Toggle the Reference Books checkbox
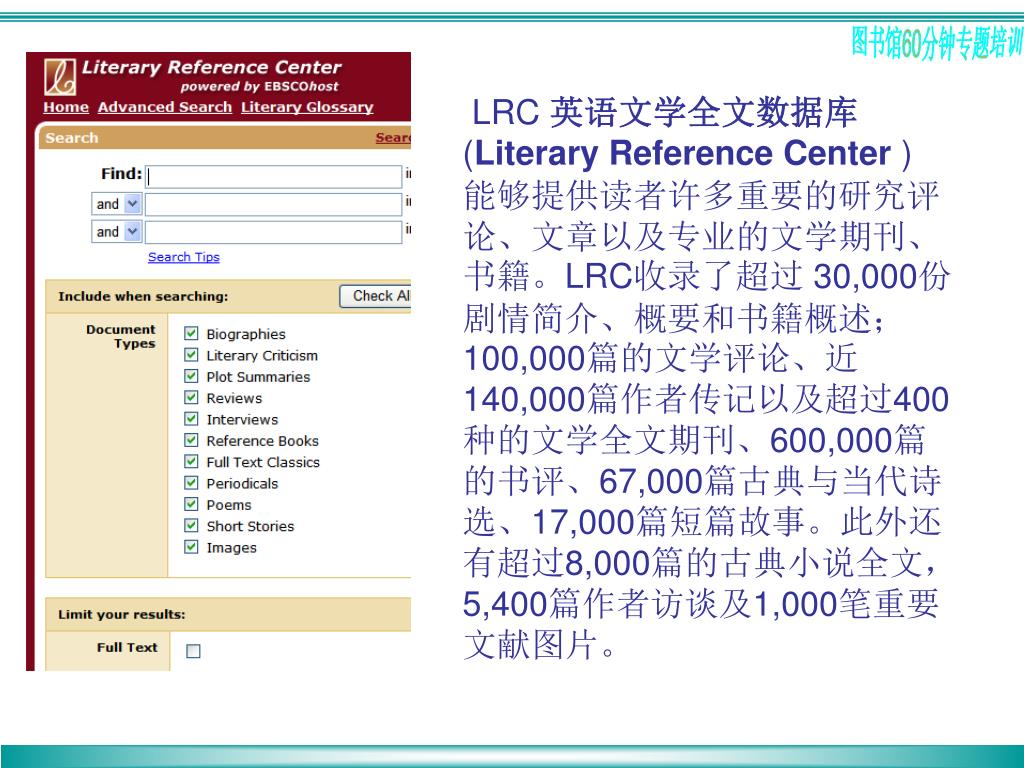The height and width of the screenshot is (768, 1024). [191, 440]
